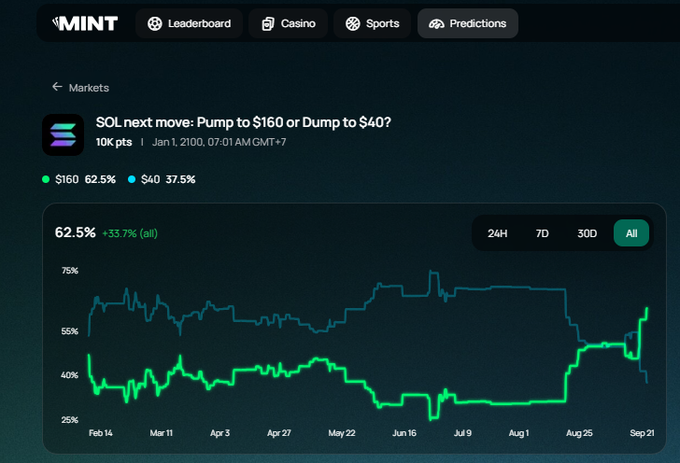Viewport: 680px width, 463px height.
Task: Click the back arrow beside Markets
Action: [x=57, y=87]
